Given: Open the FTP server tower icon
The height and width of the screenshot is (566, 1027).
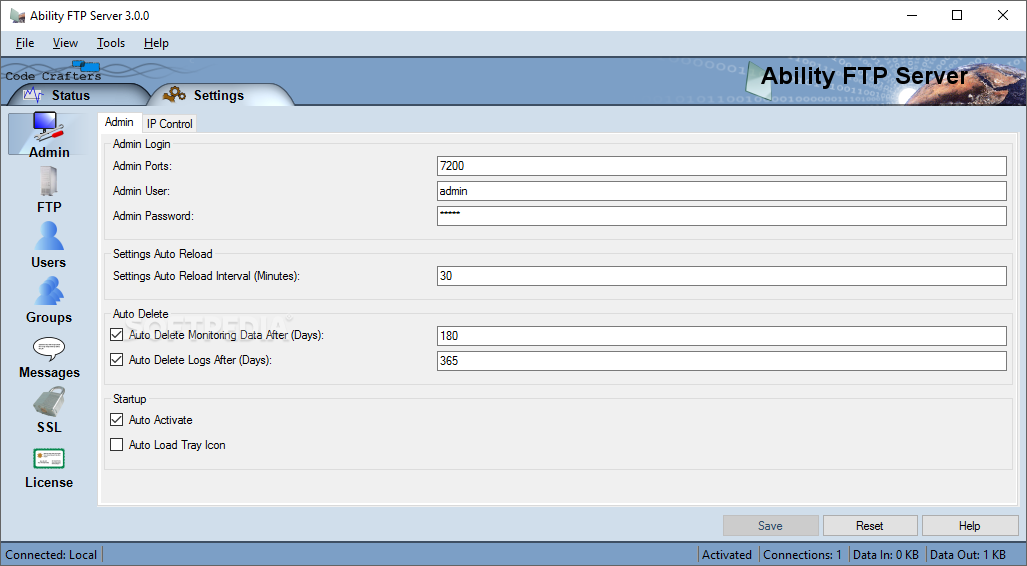Looking at the screenshot, I should (48, 181).
